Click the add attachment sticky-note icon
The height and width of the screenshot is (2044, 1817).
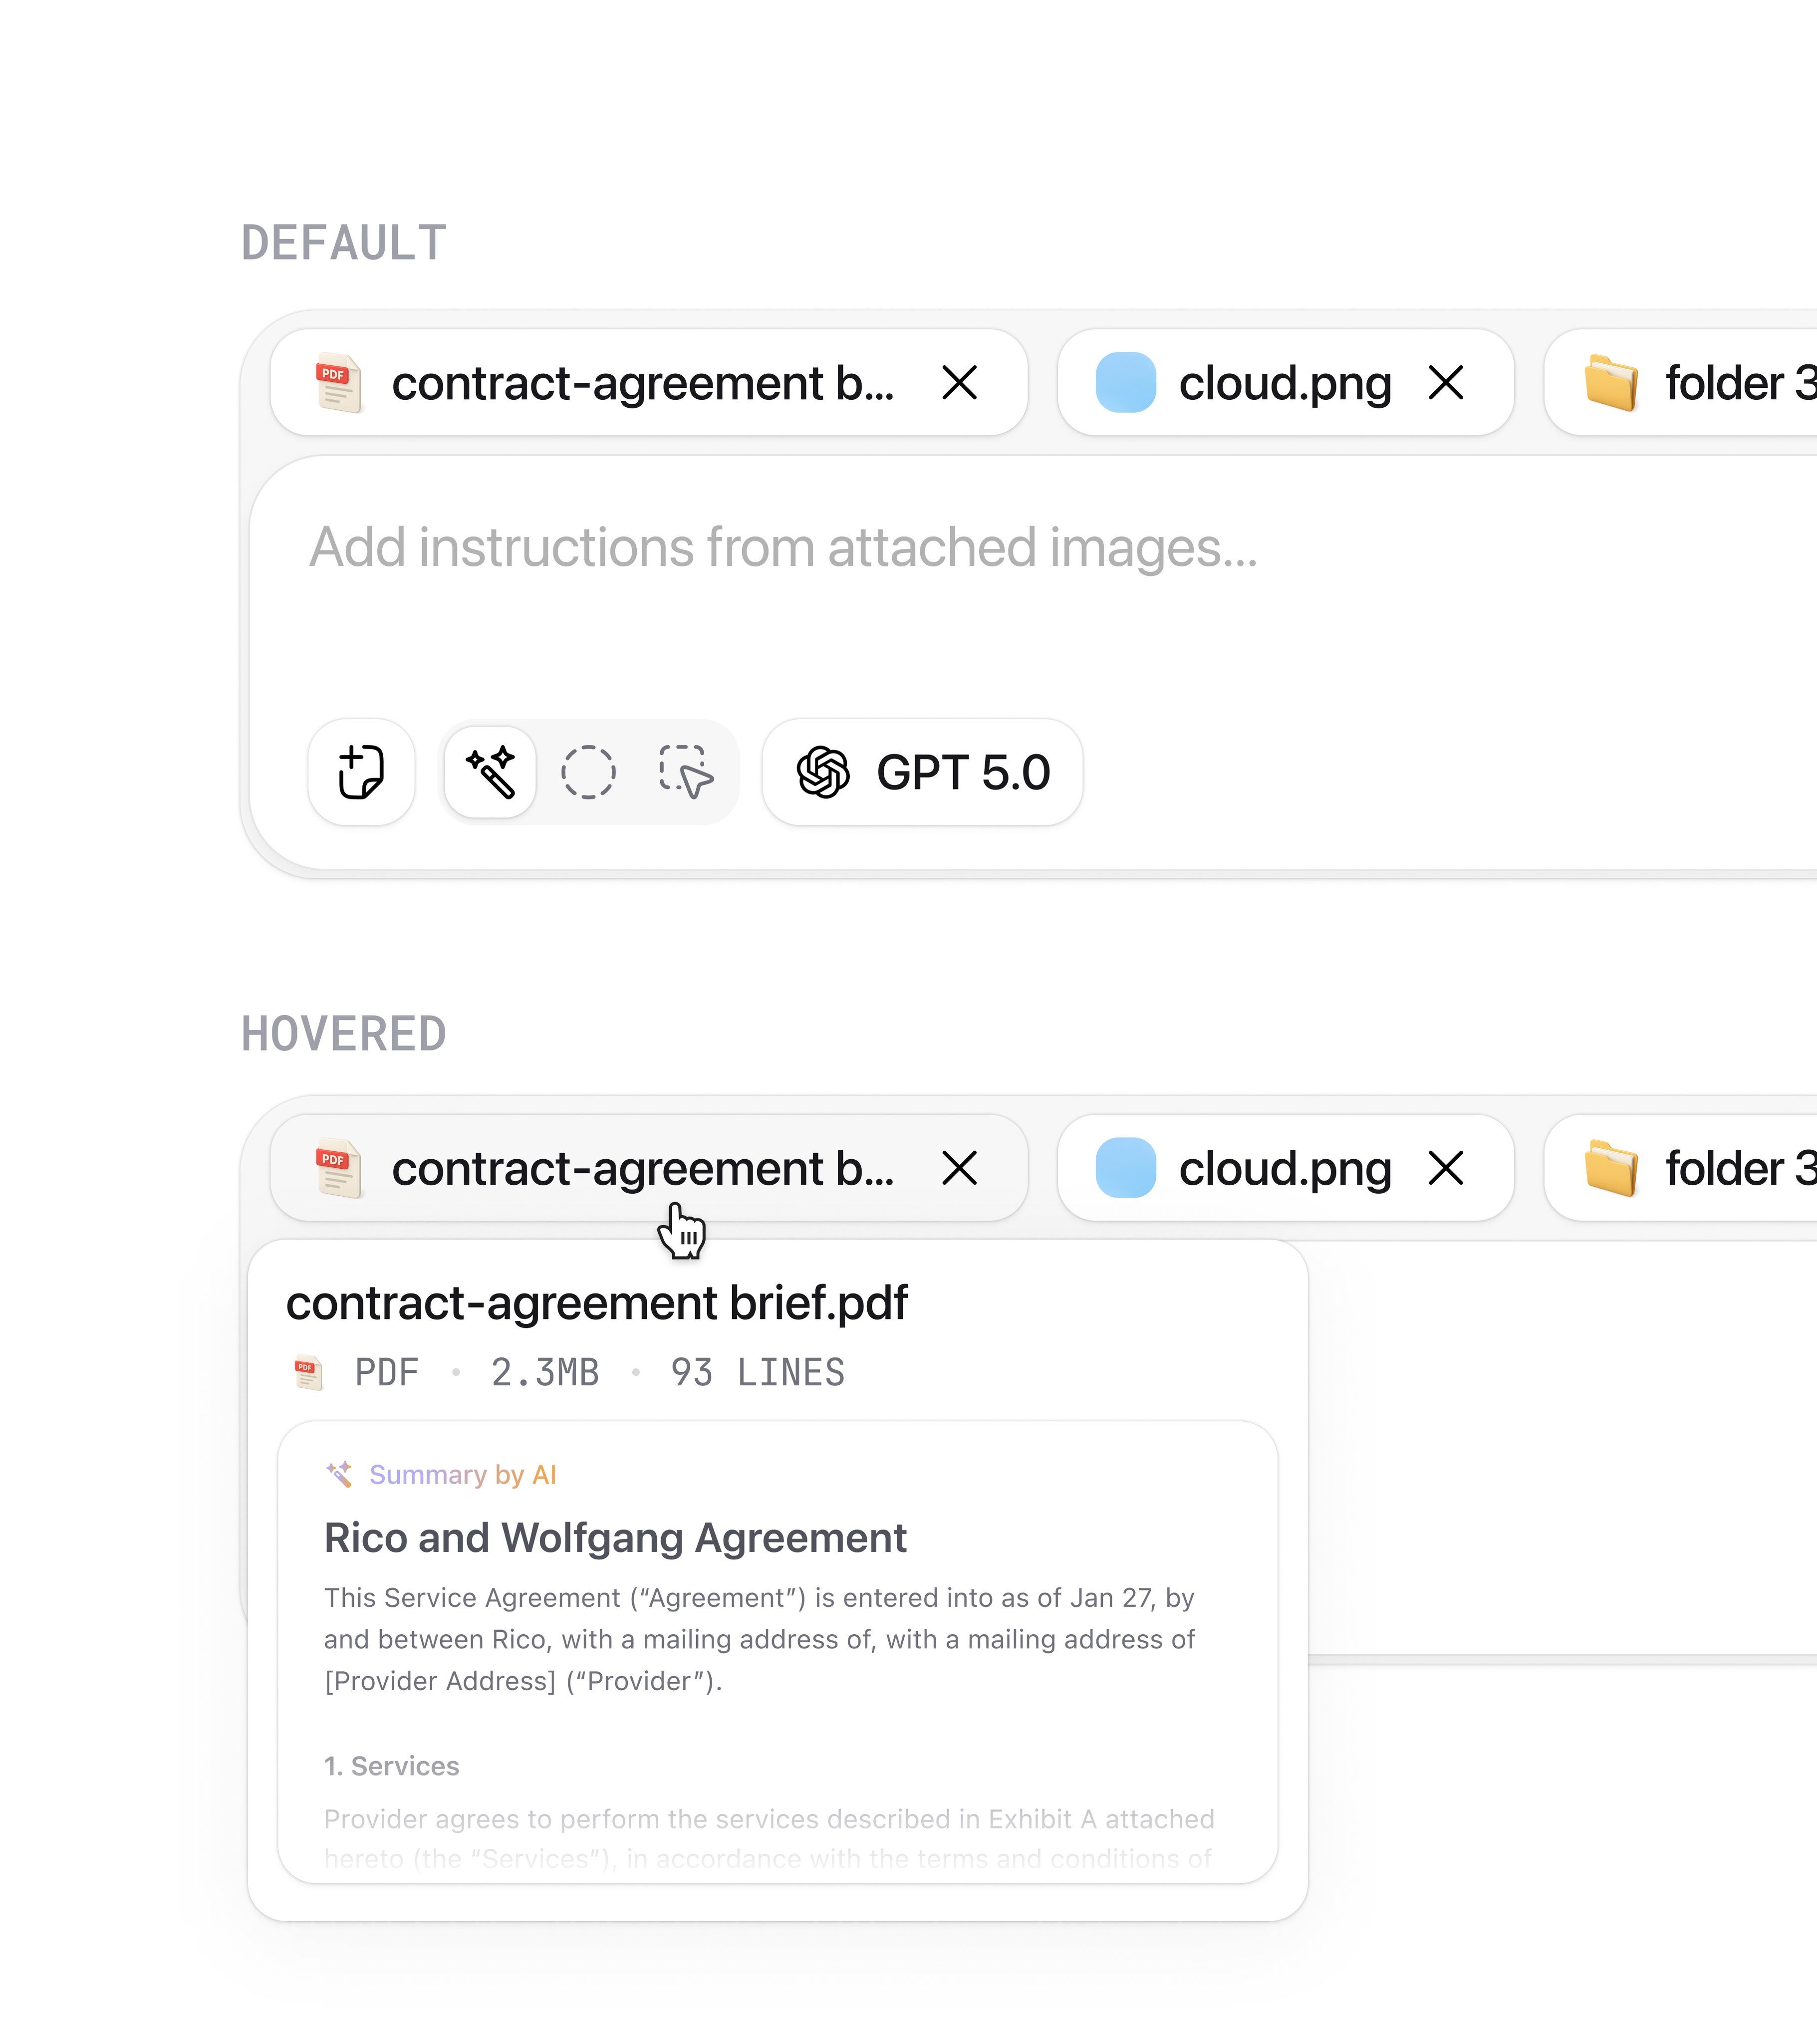coord(361,772)
